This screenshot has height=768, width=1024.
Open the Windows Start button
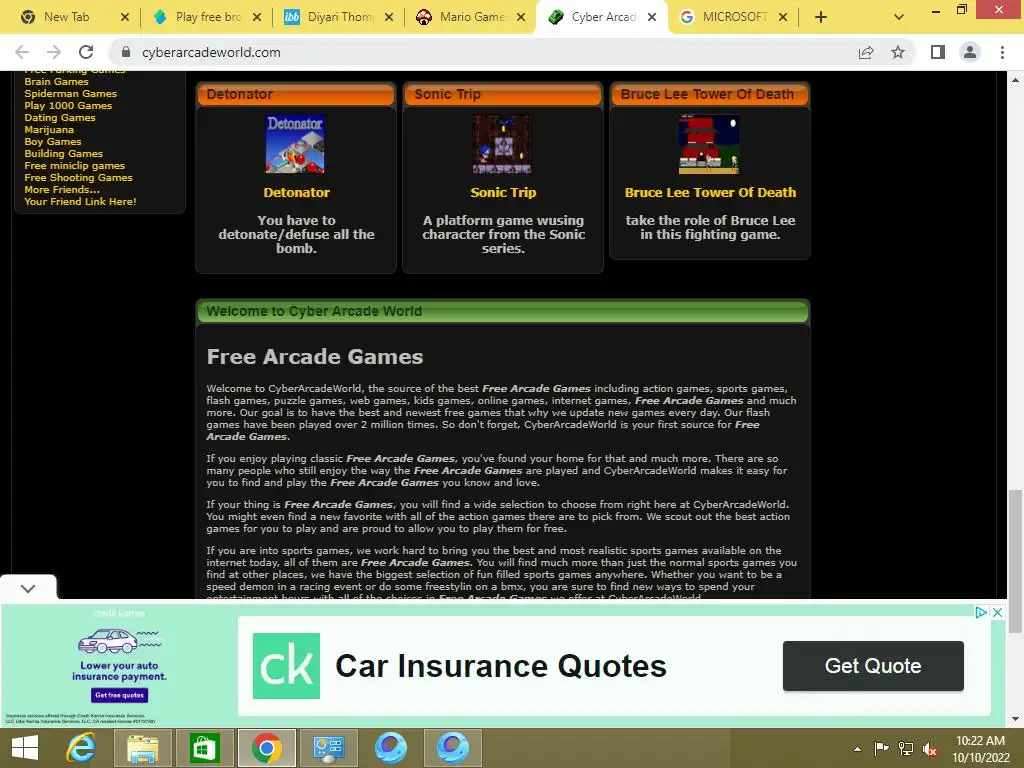point(25,748)
